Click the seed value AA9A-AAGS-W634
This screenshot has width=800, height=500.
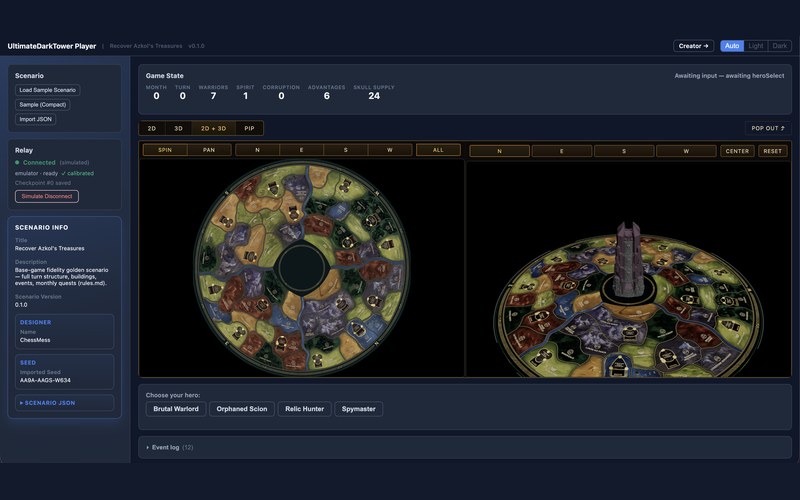(45, 380)
